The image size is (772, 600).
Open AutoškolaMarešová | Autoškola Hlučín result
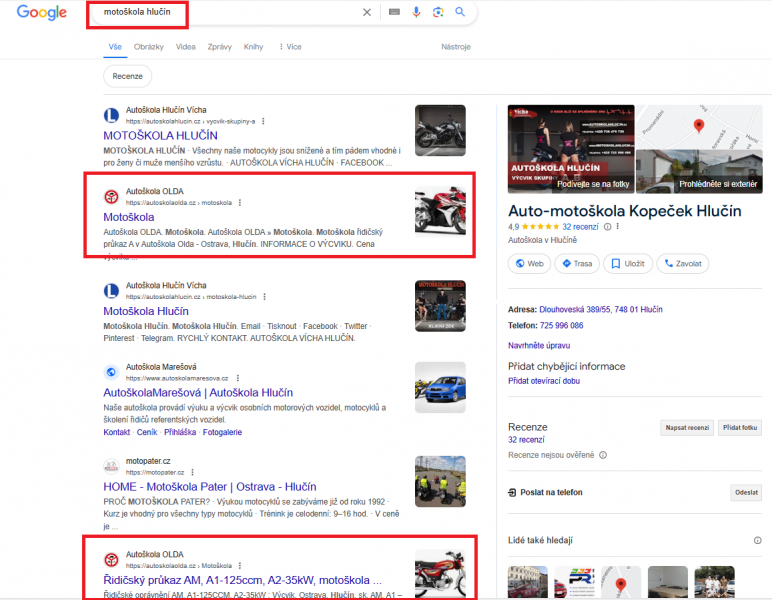[198, 393]
